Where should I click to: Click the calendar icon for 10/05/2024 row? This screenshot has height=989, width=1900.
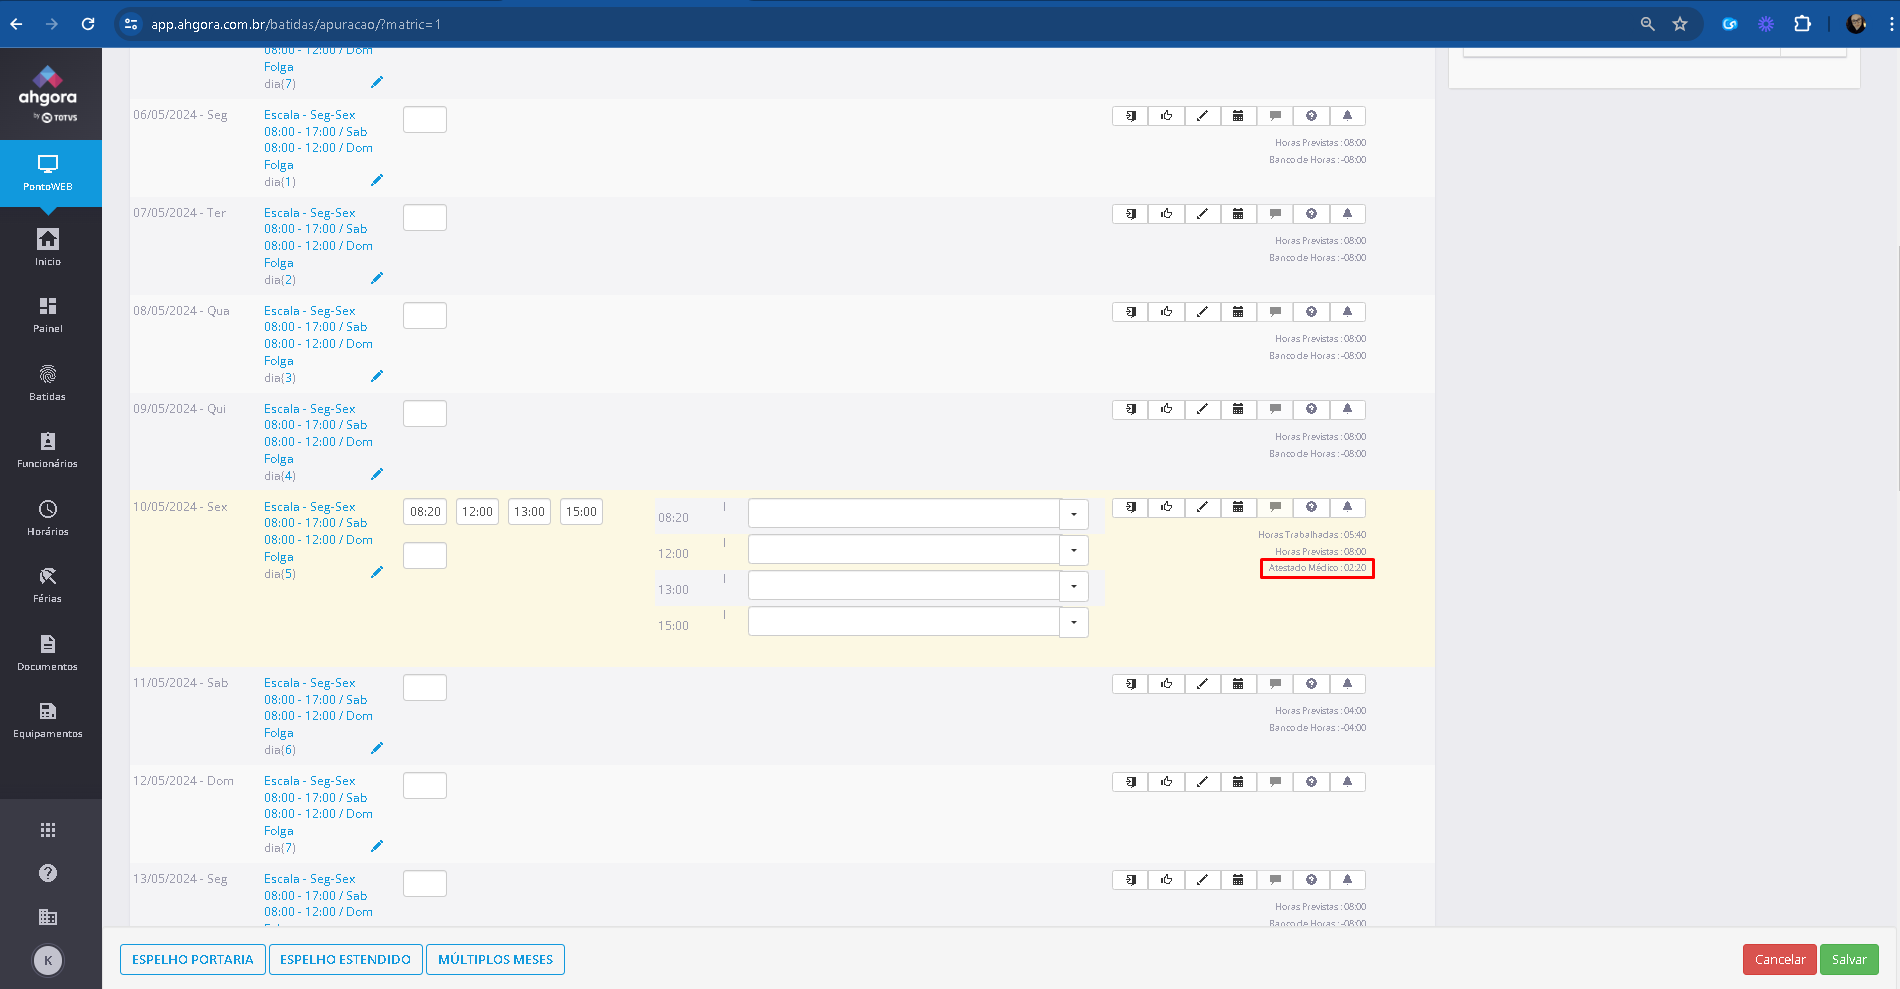1238,507
